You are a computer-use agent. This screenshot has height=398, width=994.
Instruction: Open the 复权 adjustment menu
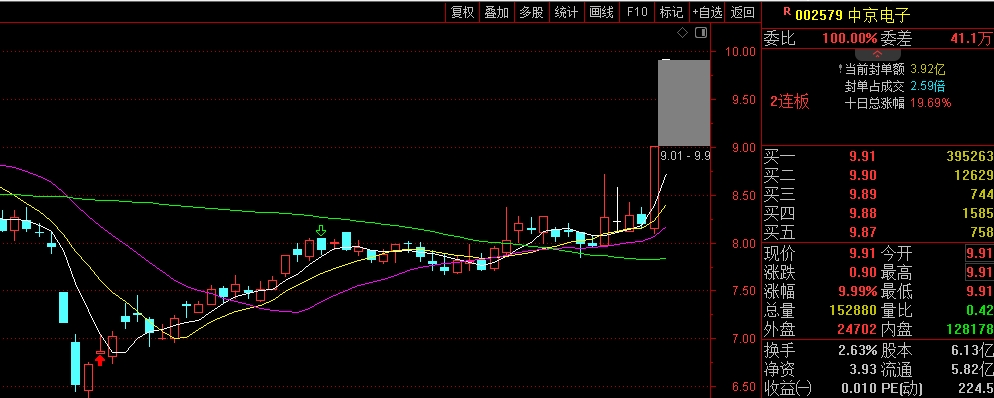pos(462,12)
